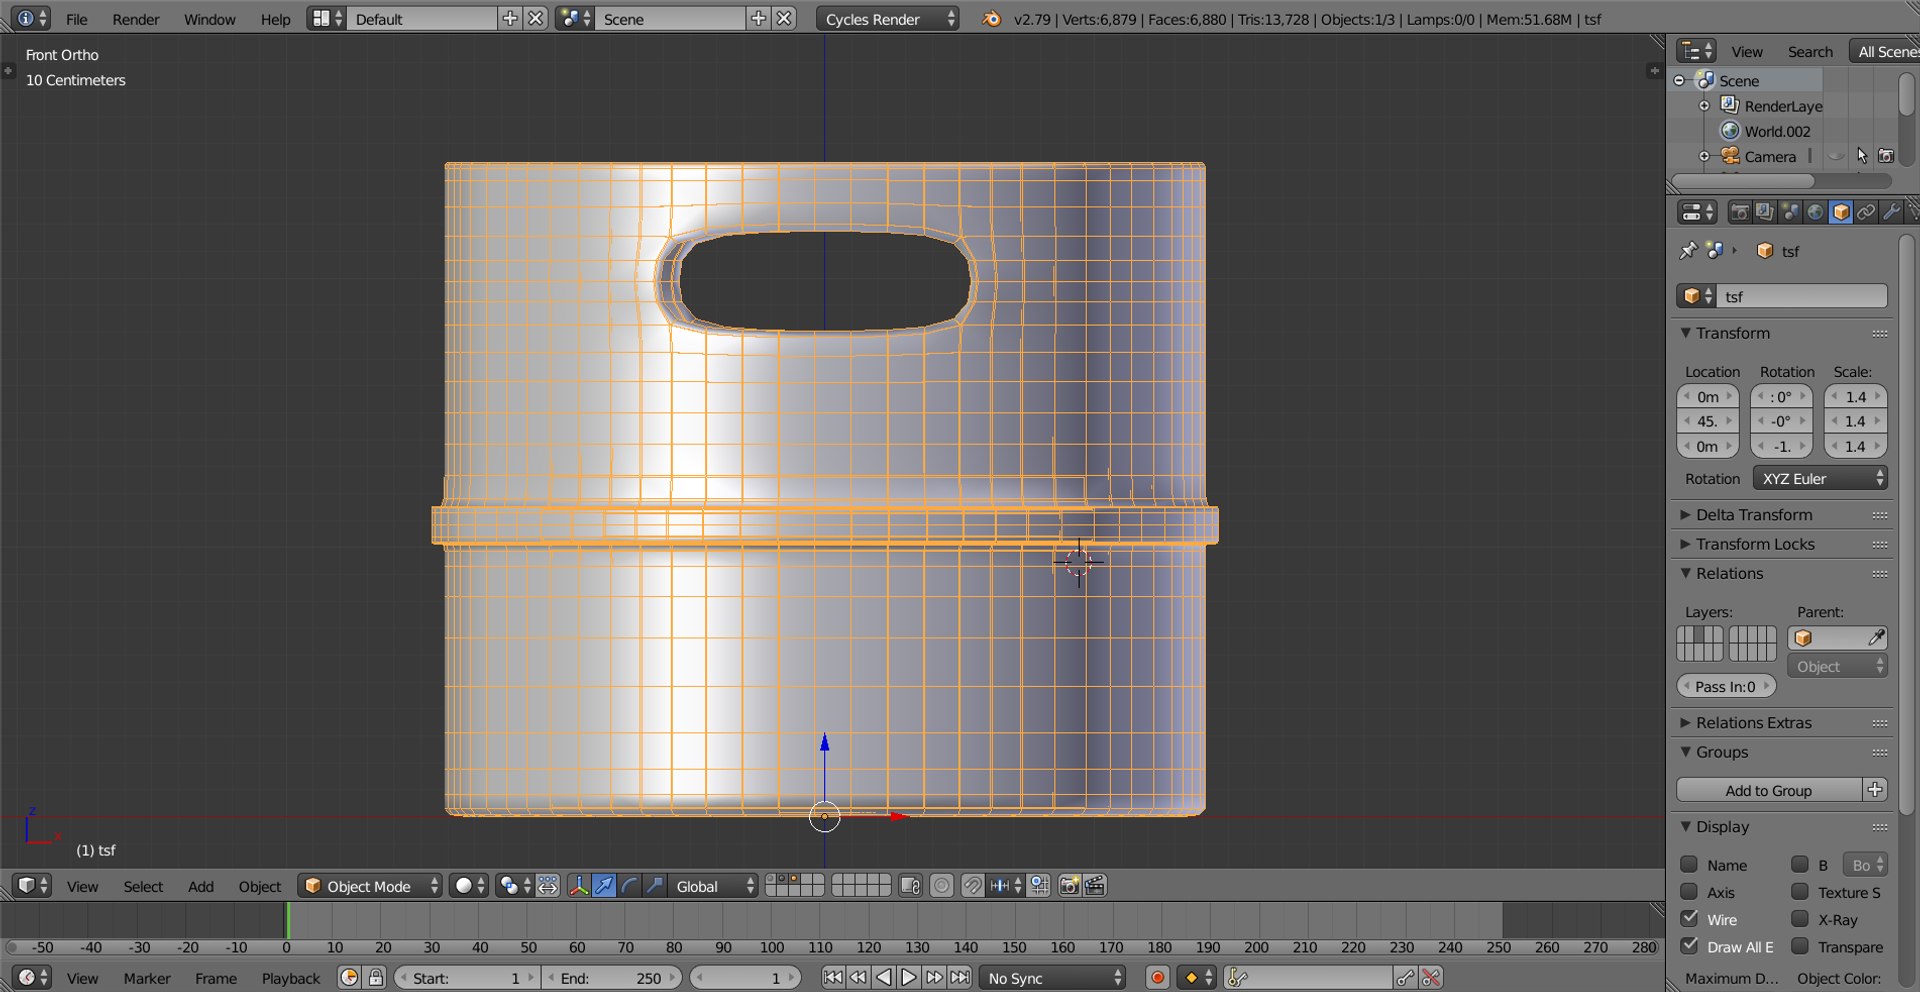The height and width of the screenshot is (992, 1920).
Task: Toggle the 3D manipulator widget icon
Action: coord(578,886)
